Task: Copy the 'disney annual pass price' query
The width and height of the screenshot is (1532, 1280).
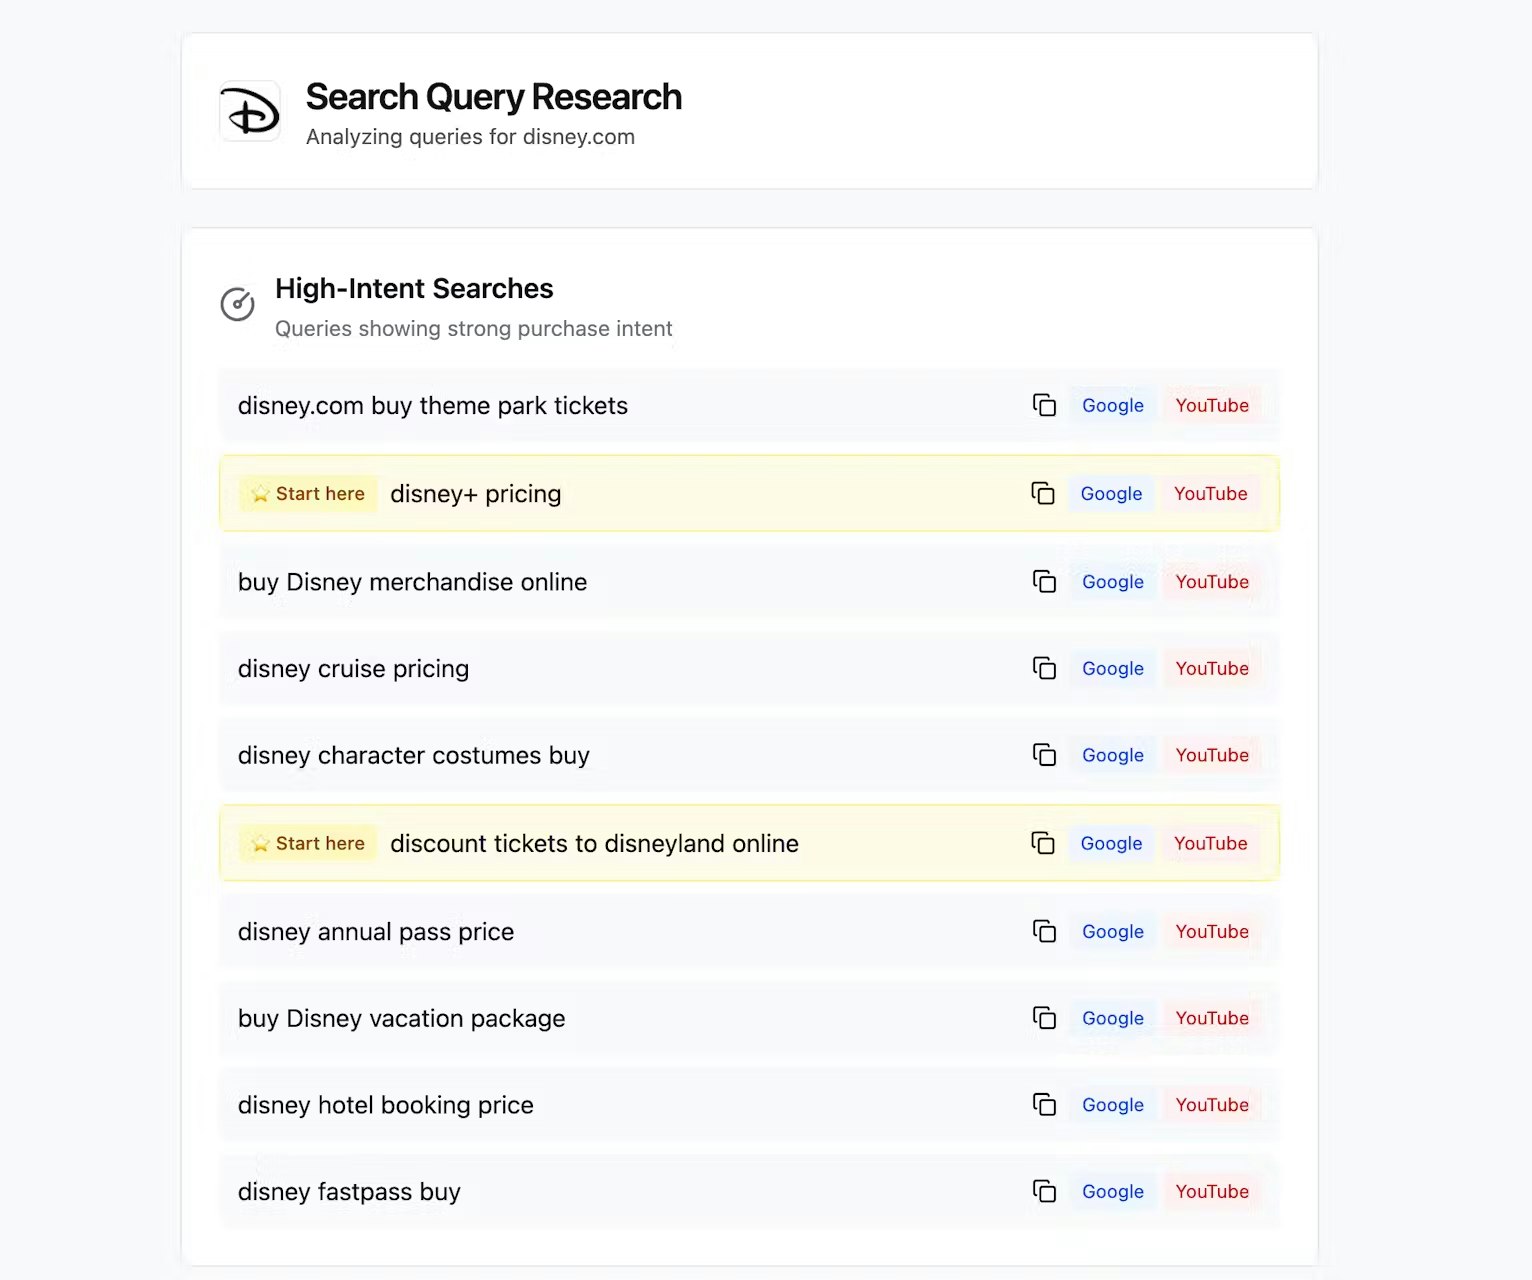Action: pos(1044,931)
